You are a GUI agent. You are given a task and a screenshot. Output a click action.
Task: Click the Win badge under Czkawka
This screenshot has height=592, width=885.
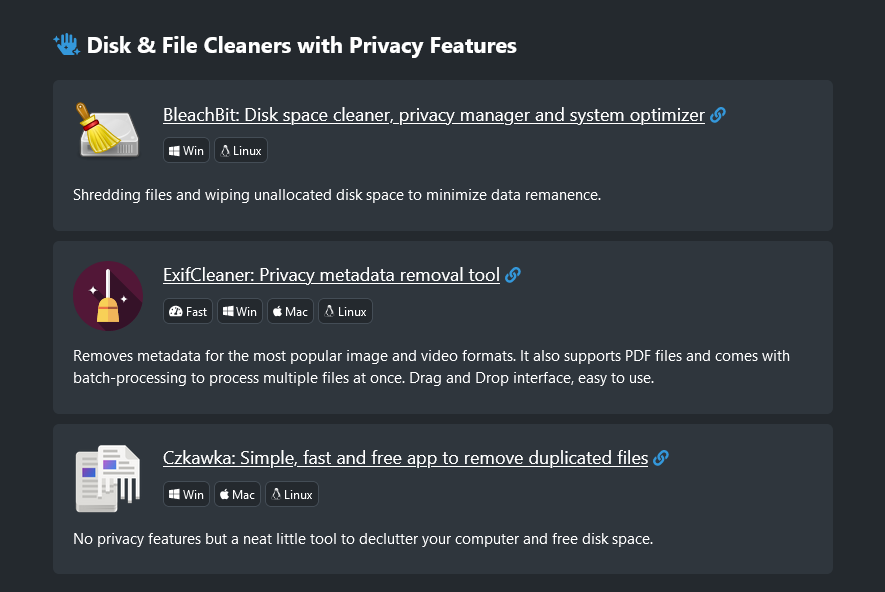click(187, 494)
